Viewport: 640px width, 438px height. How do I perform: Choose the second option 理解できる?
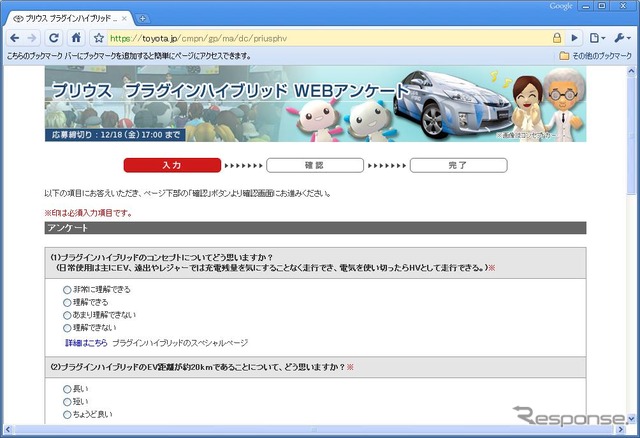67,302
